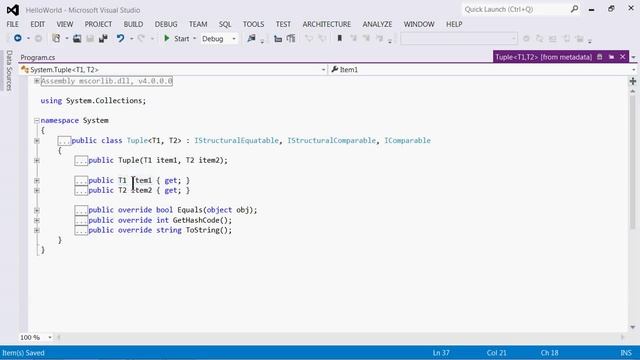Viewport: 640px width, 360px height.
Task: Expand the GetHashCode method outlining node
Action: pos(37,220)
